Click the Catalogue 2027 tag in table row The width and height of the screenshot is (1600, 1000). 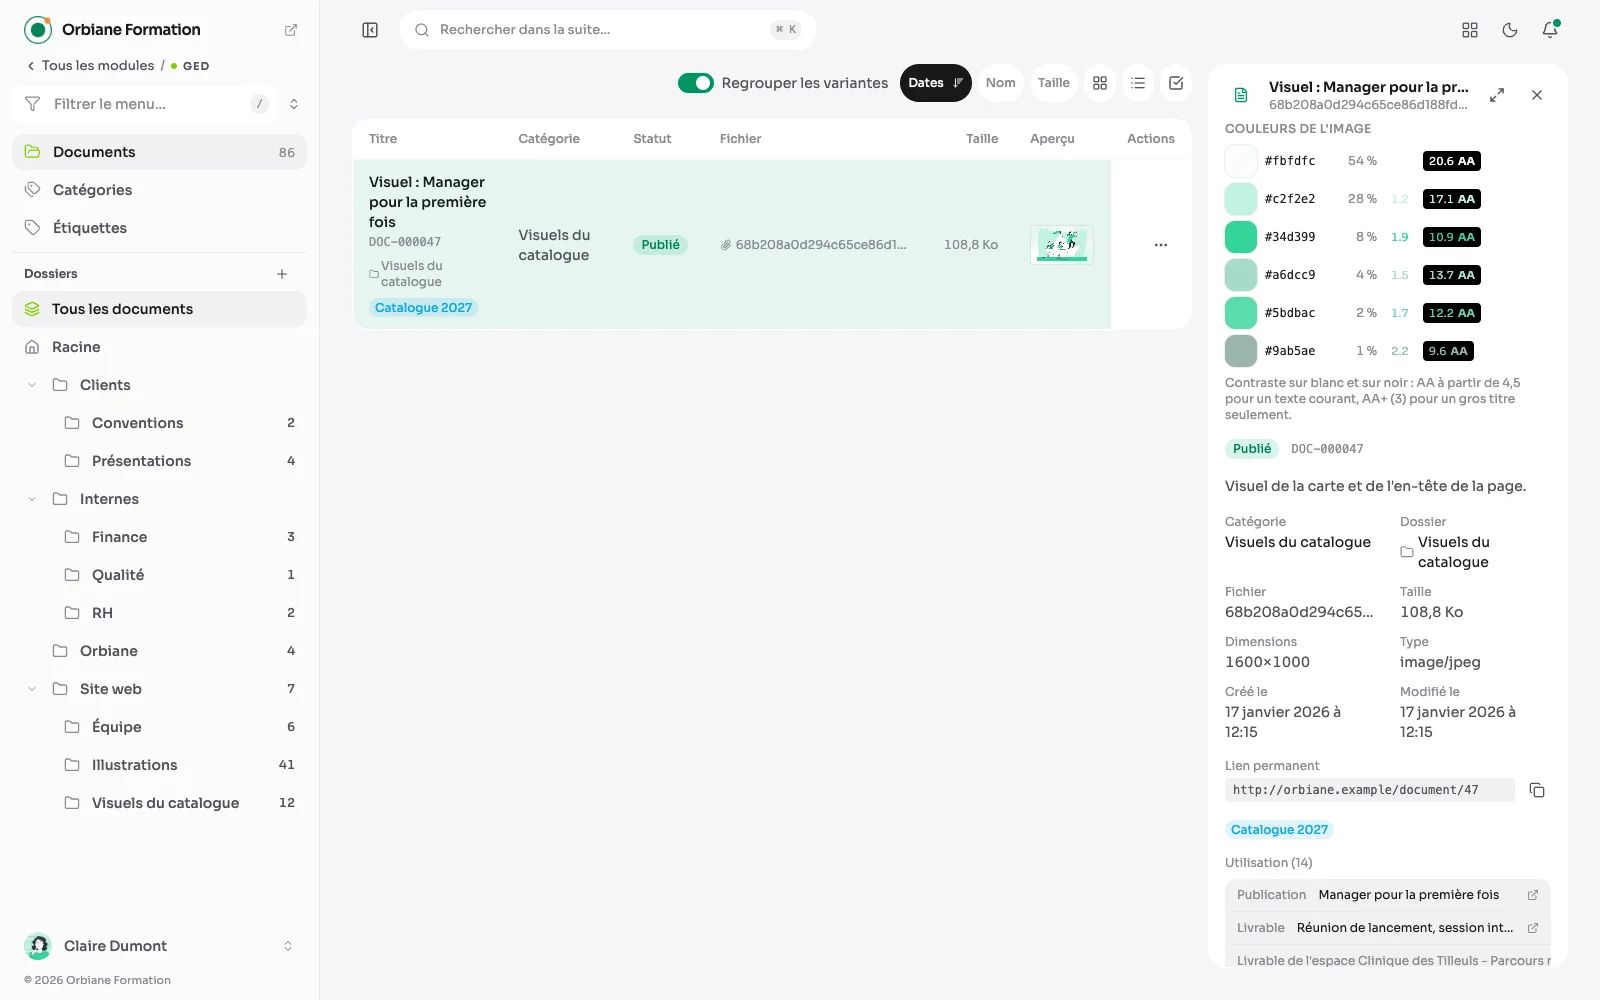pos(423,308)
